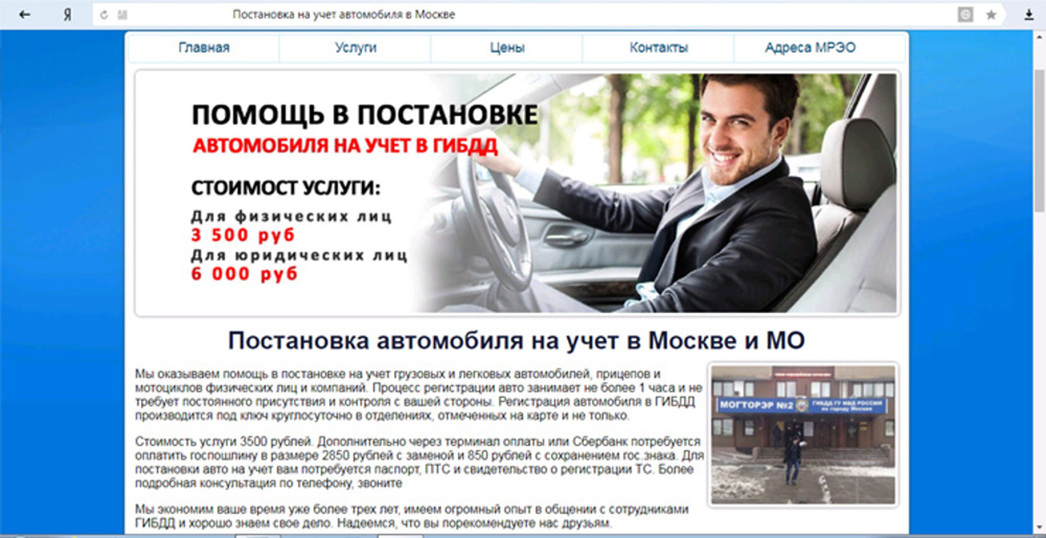The height and width of the screenshot is (538, 1046).
Task: Open the Контакты menu tab
Action: coord(658,48)
